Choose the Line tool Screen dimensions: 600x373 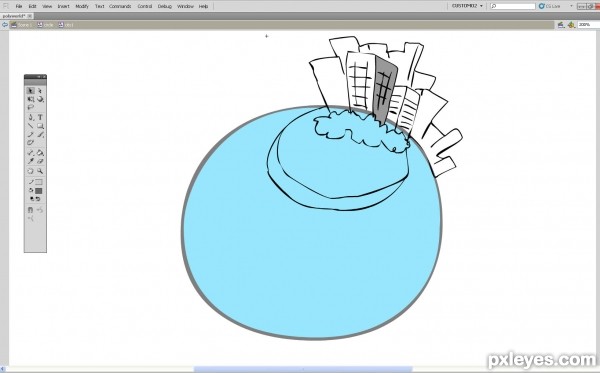coord(31,126)
